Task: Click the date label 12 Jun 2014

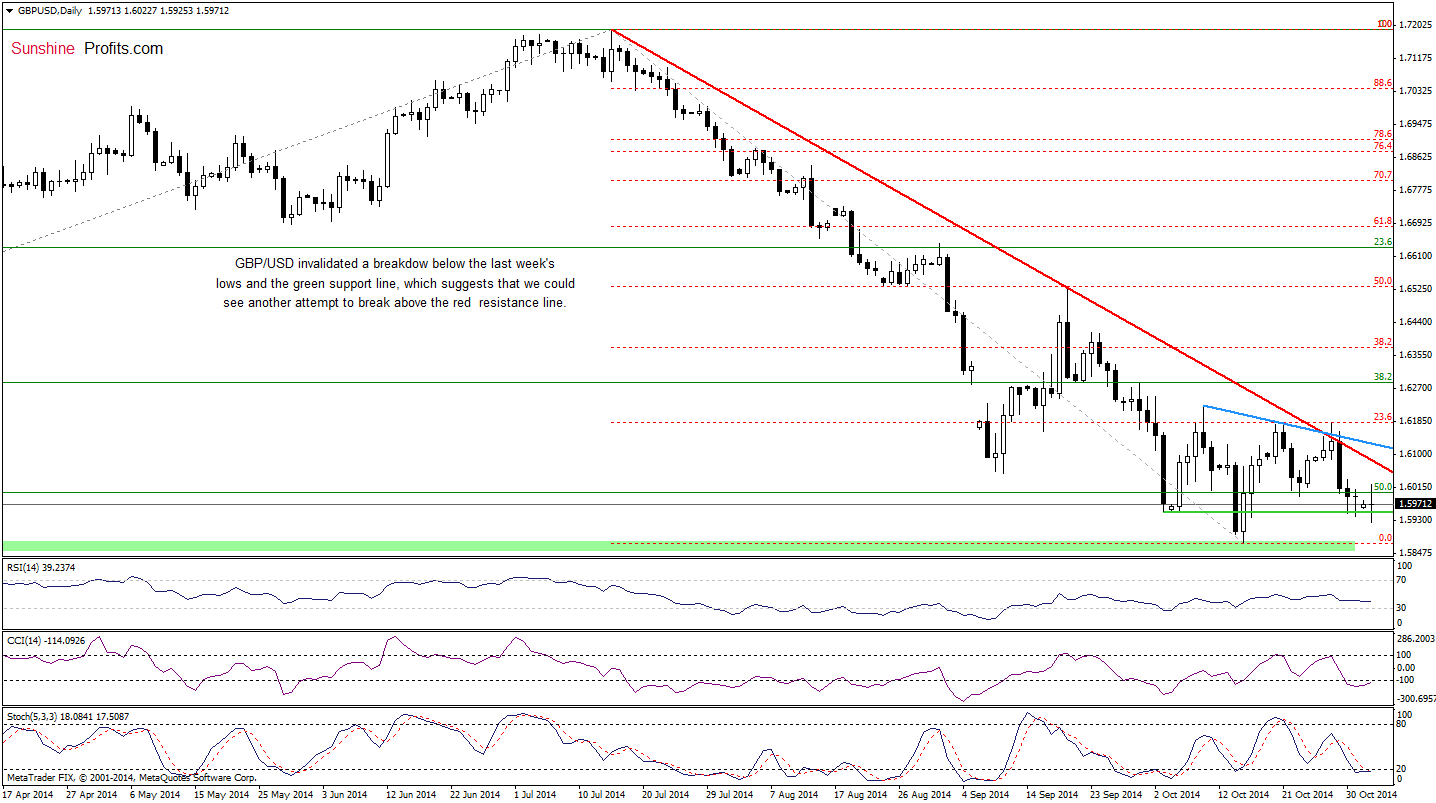Action: click(410, 794)
